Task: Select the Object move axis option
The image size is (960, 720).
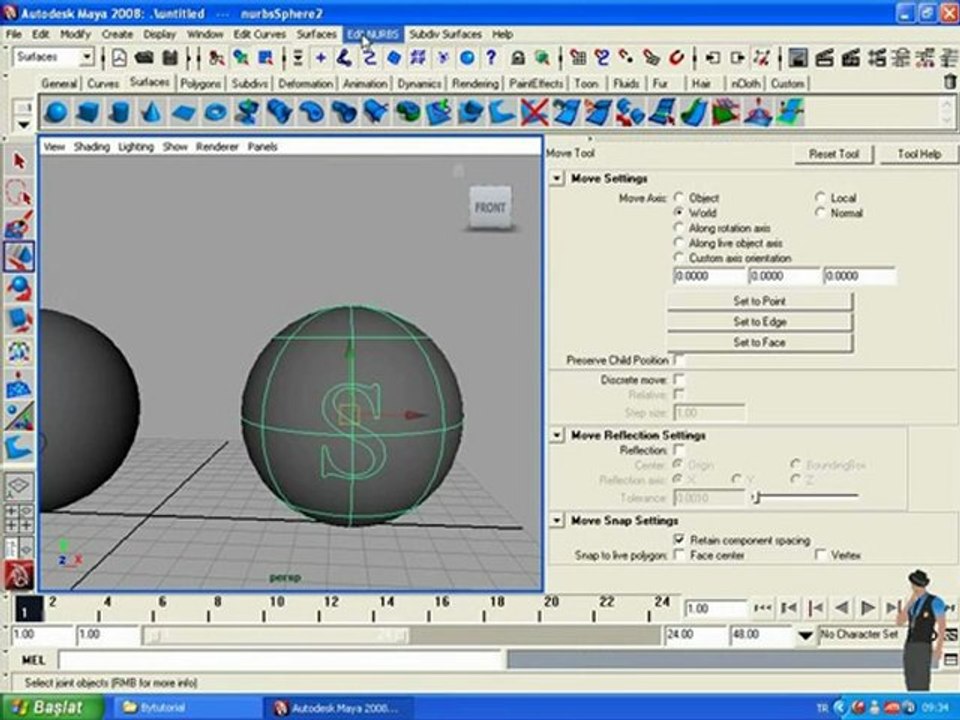Action: pos(680,198)
